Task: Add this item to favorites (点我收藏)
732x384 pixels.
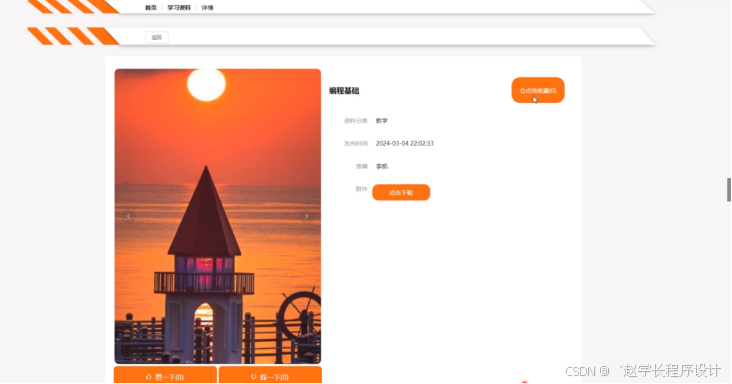Action: pyautogui.click(x=538, y=90)
